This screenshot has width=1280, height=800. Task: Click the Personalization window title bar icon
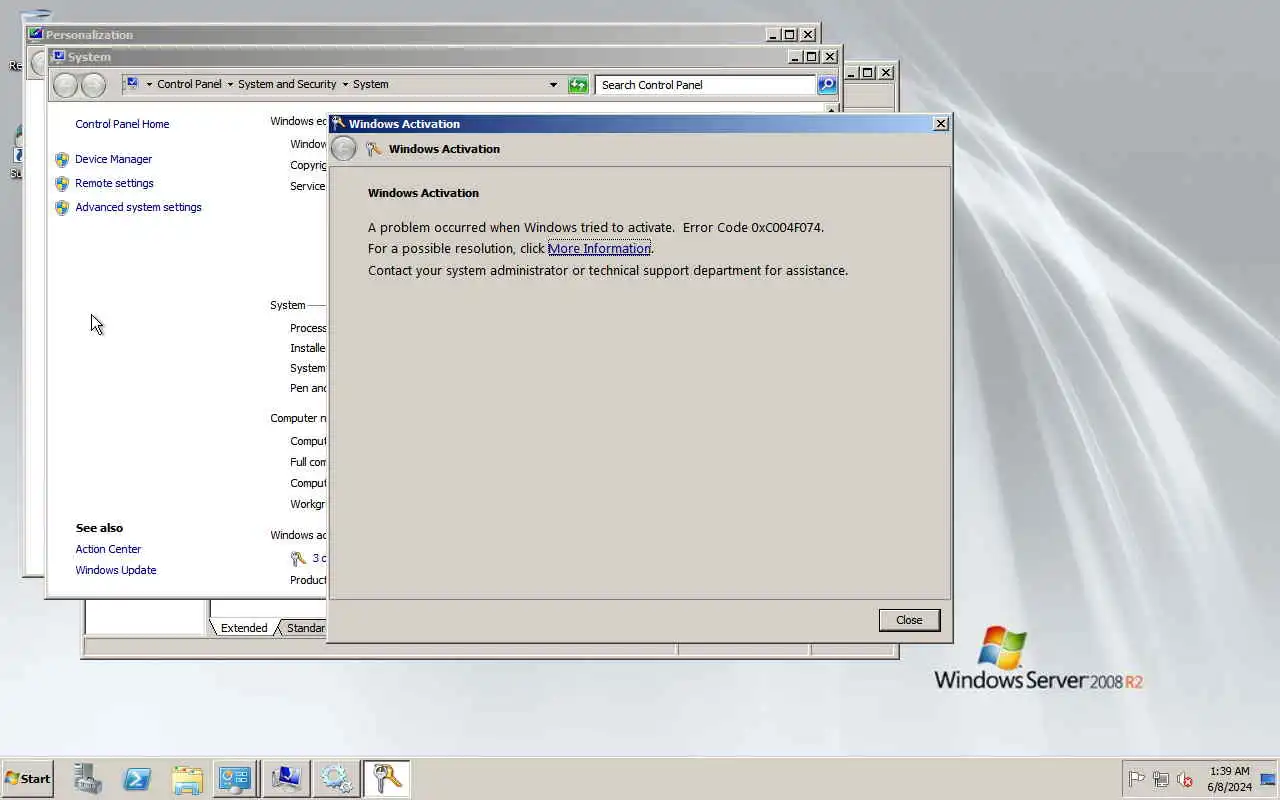pos(36,34)
